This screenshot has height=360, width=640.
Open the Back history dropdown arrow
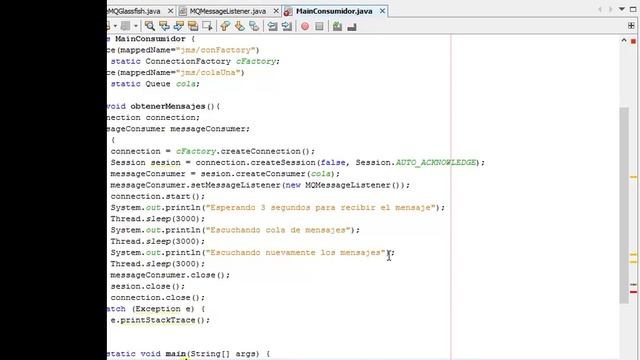[115, 26]
